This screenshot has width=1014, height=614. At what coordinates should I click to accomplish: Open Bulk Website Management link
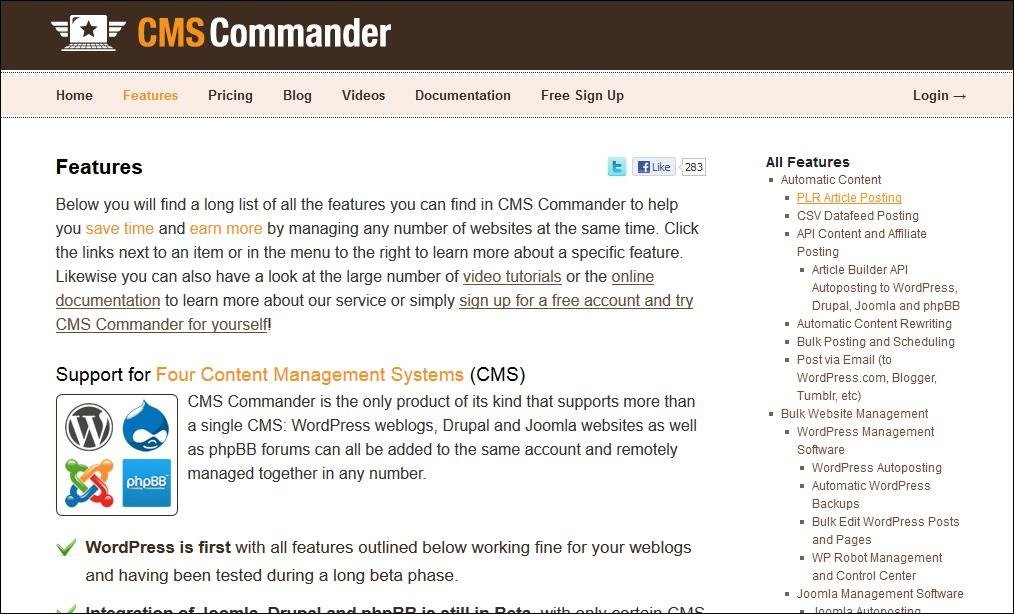[x=854, y=413]
